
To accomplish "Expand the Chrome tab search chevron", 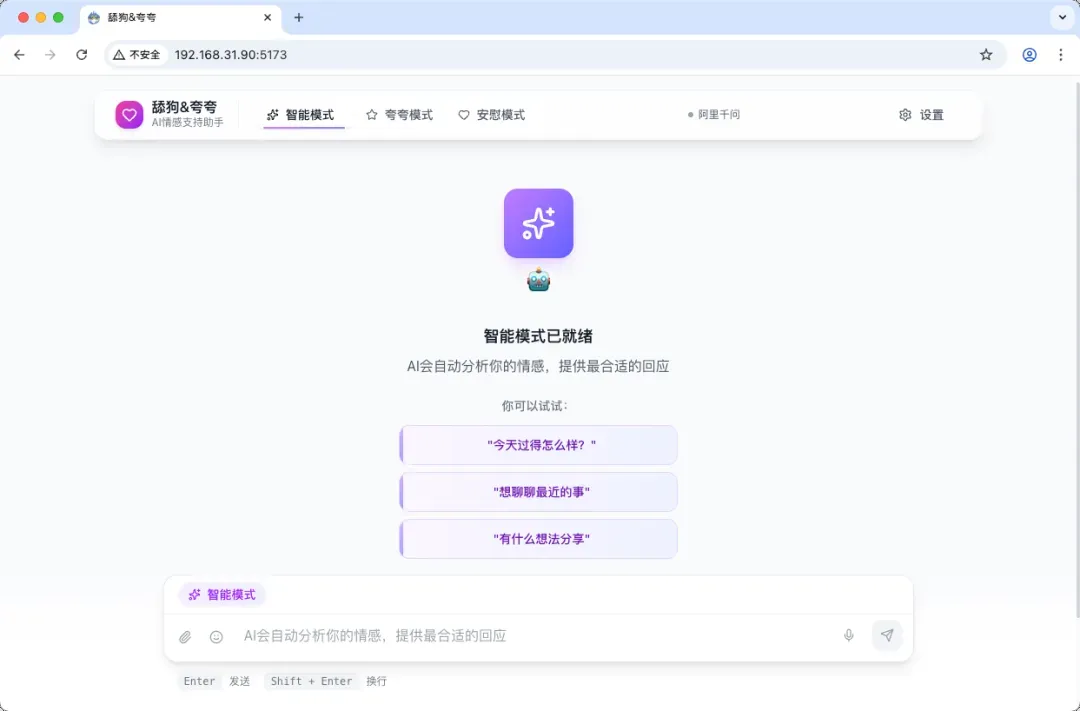I will coord(1061,17).
